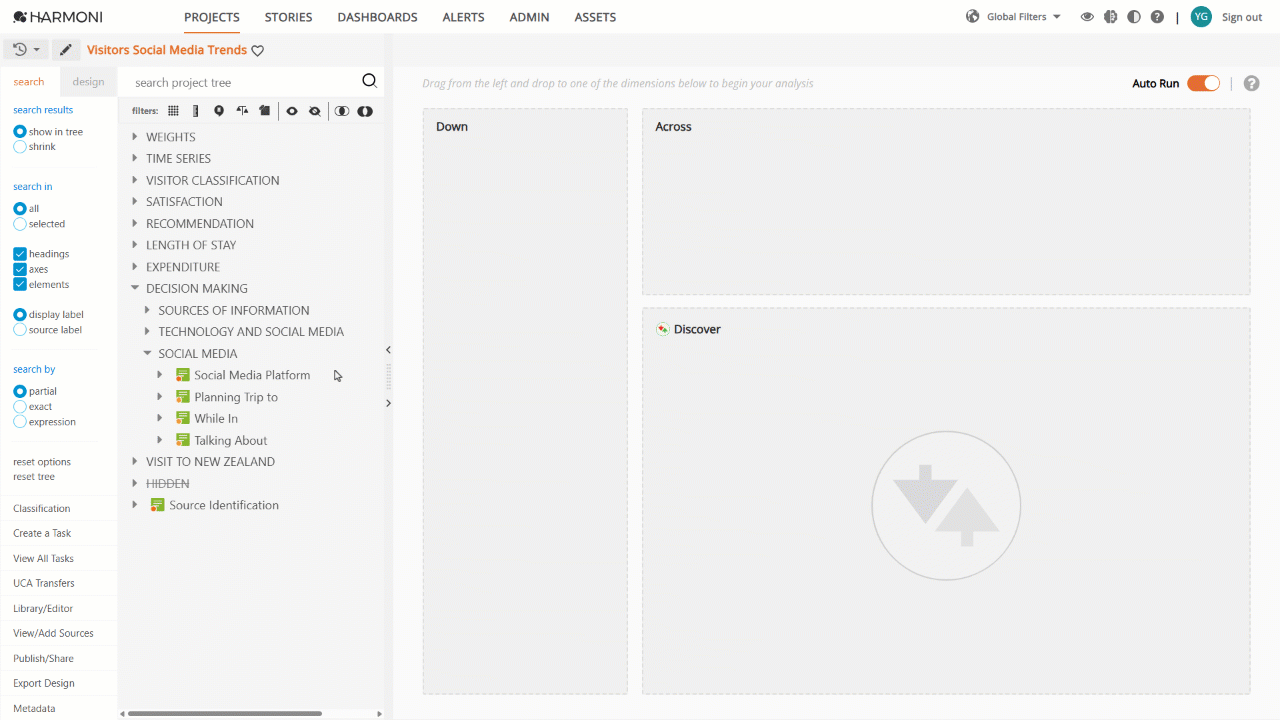Uncheck the 'axes' checkbox
The width and height of the screenshot is (1280, 720).
(x=20, y=269)
